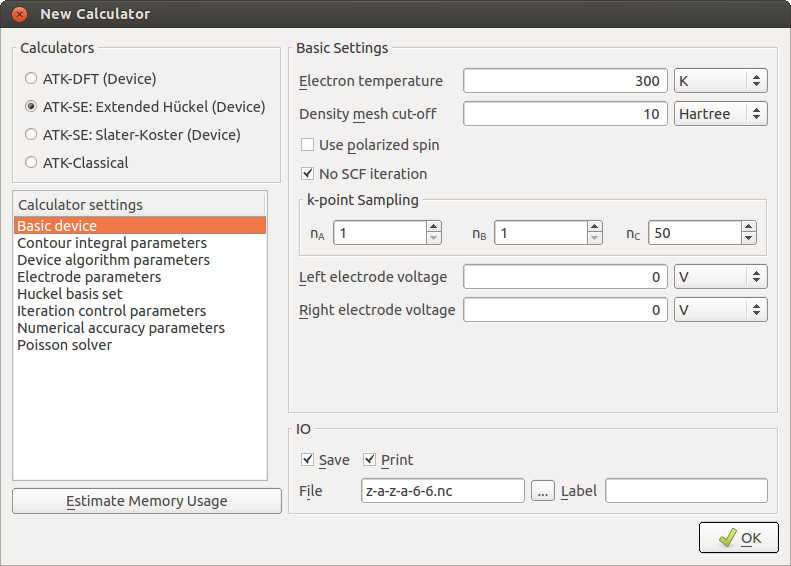Open Huckel basis set settings

tap(140, 294)
